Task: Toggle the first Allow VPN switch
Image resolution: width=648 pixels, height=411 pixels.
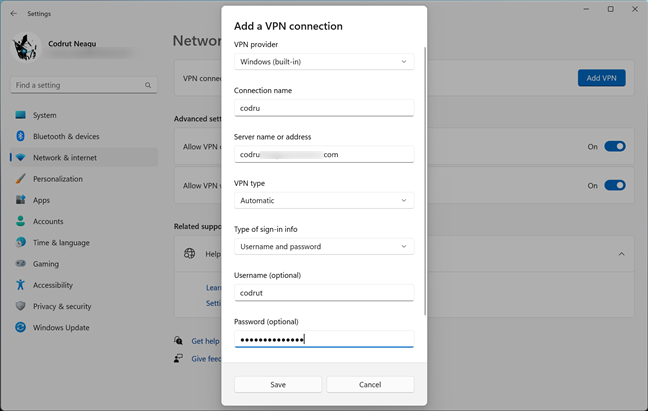Action: tap(615, 146)
